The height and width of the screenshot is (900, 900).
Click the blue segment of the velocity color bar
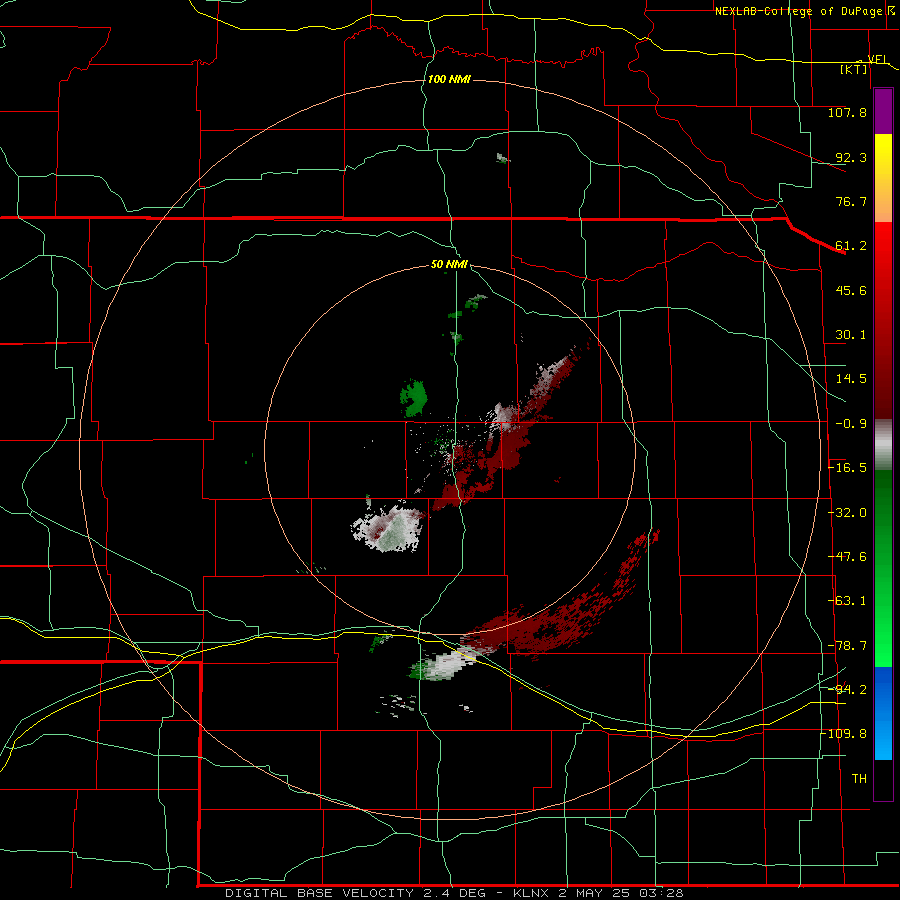(883, 713)
